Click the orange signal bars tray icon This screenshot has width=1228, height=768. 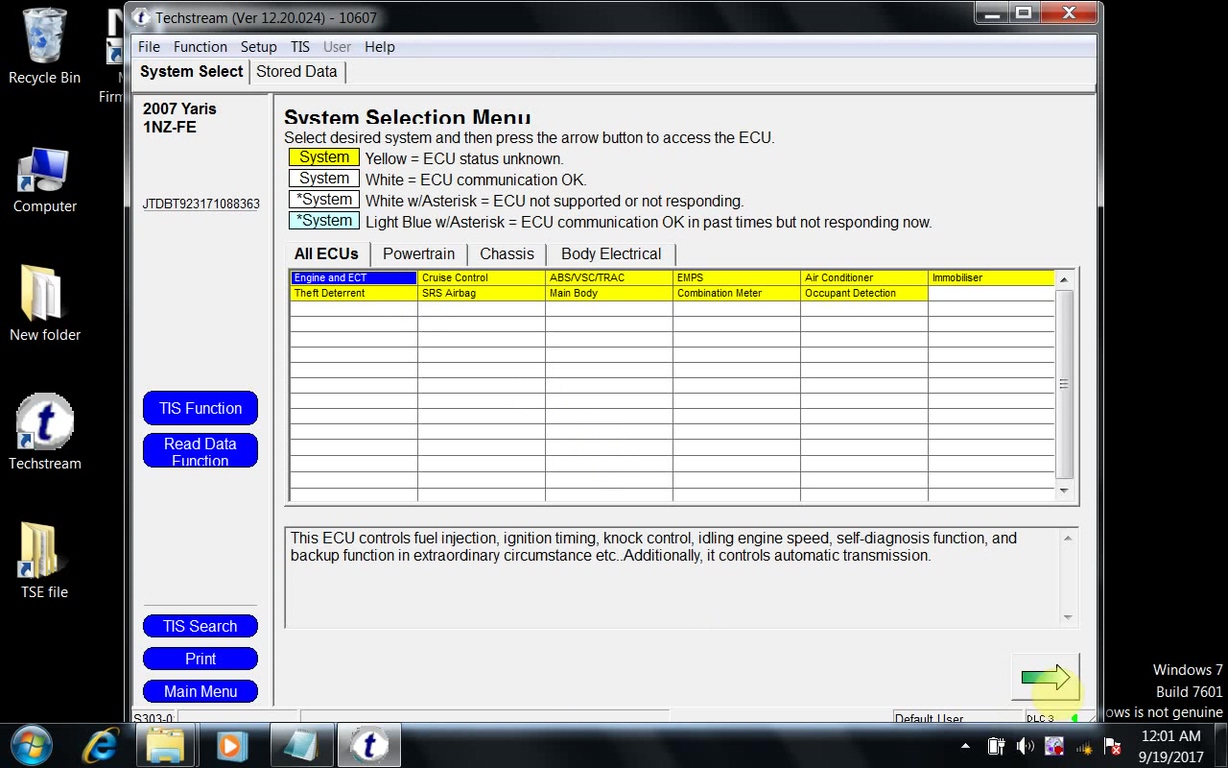tap(1083, 746)
